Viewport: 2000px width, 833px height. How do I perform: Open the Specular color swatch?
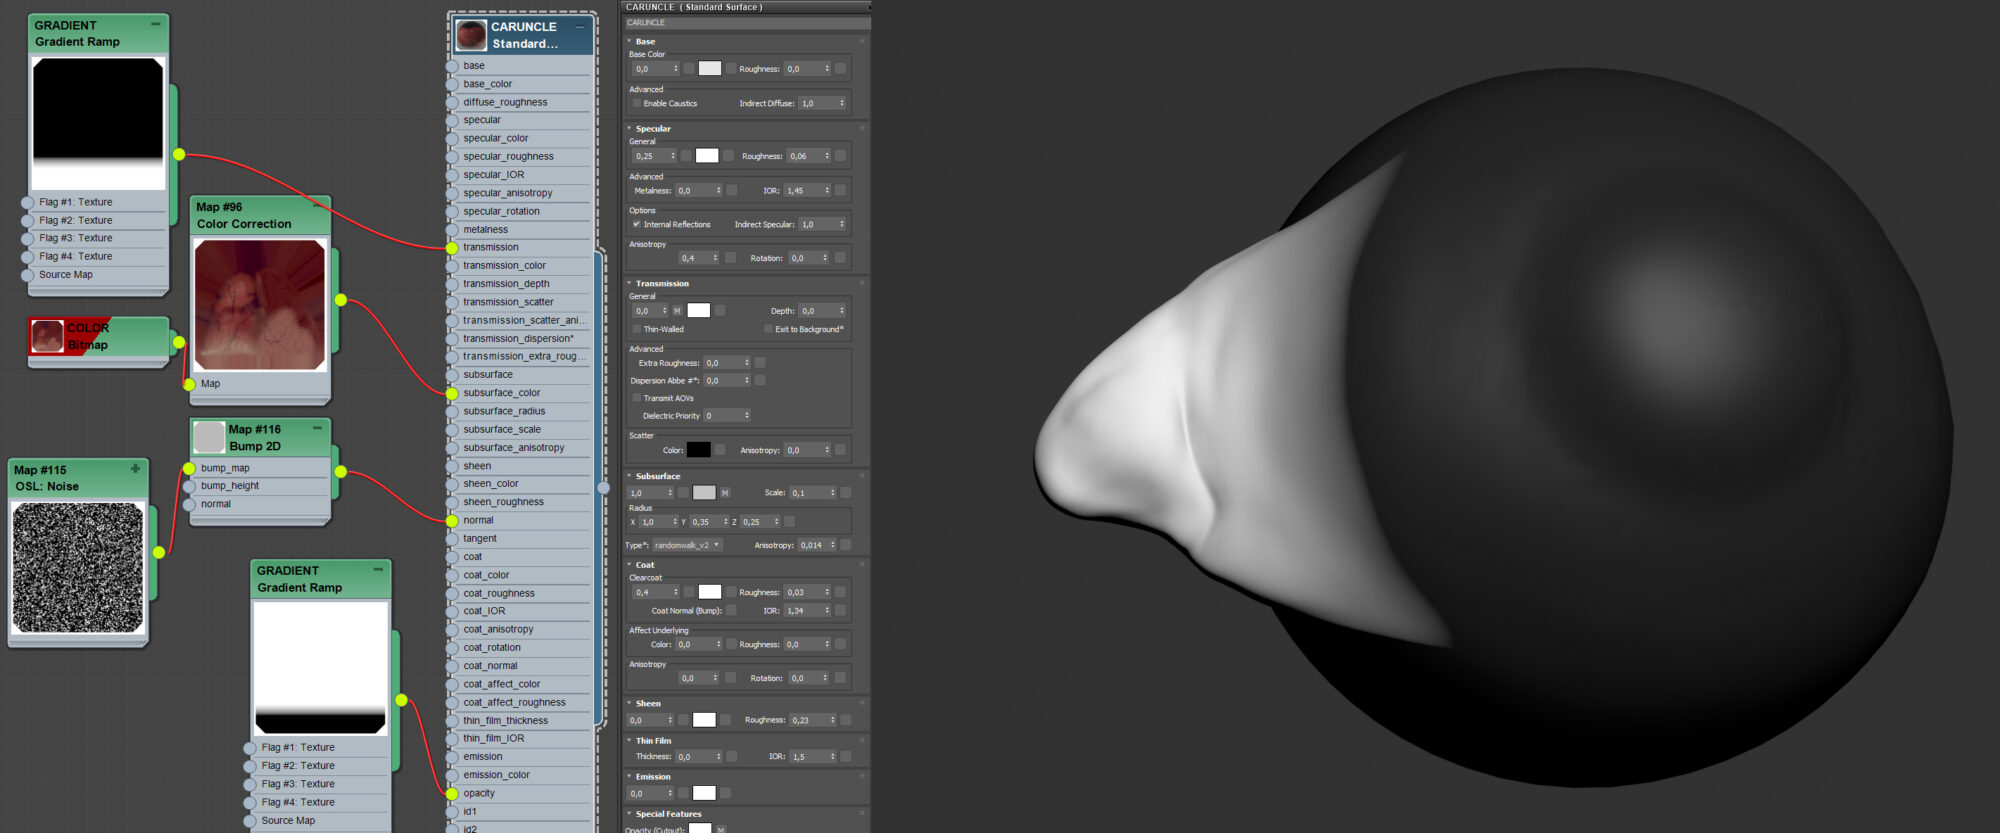pyautogui.click(x=707, y=156)
